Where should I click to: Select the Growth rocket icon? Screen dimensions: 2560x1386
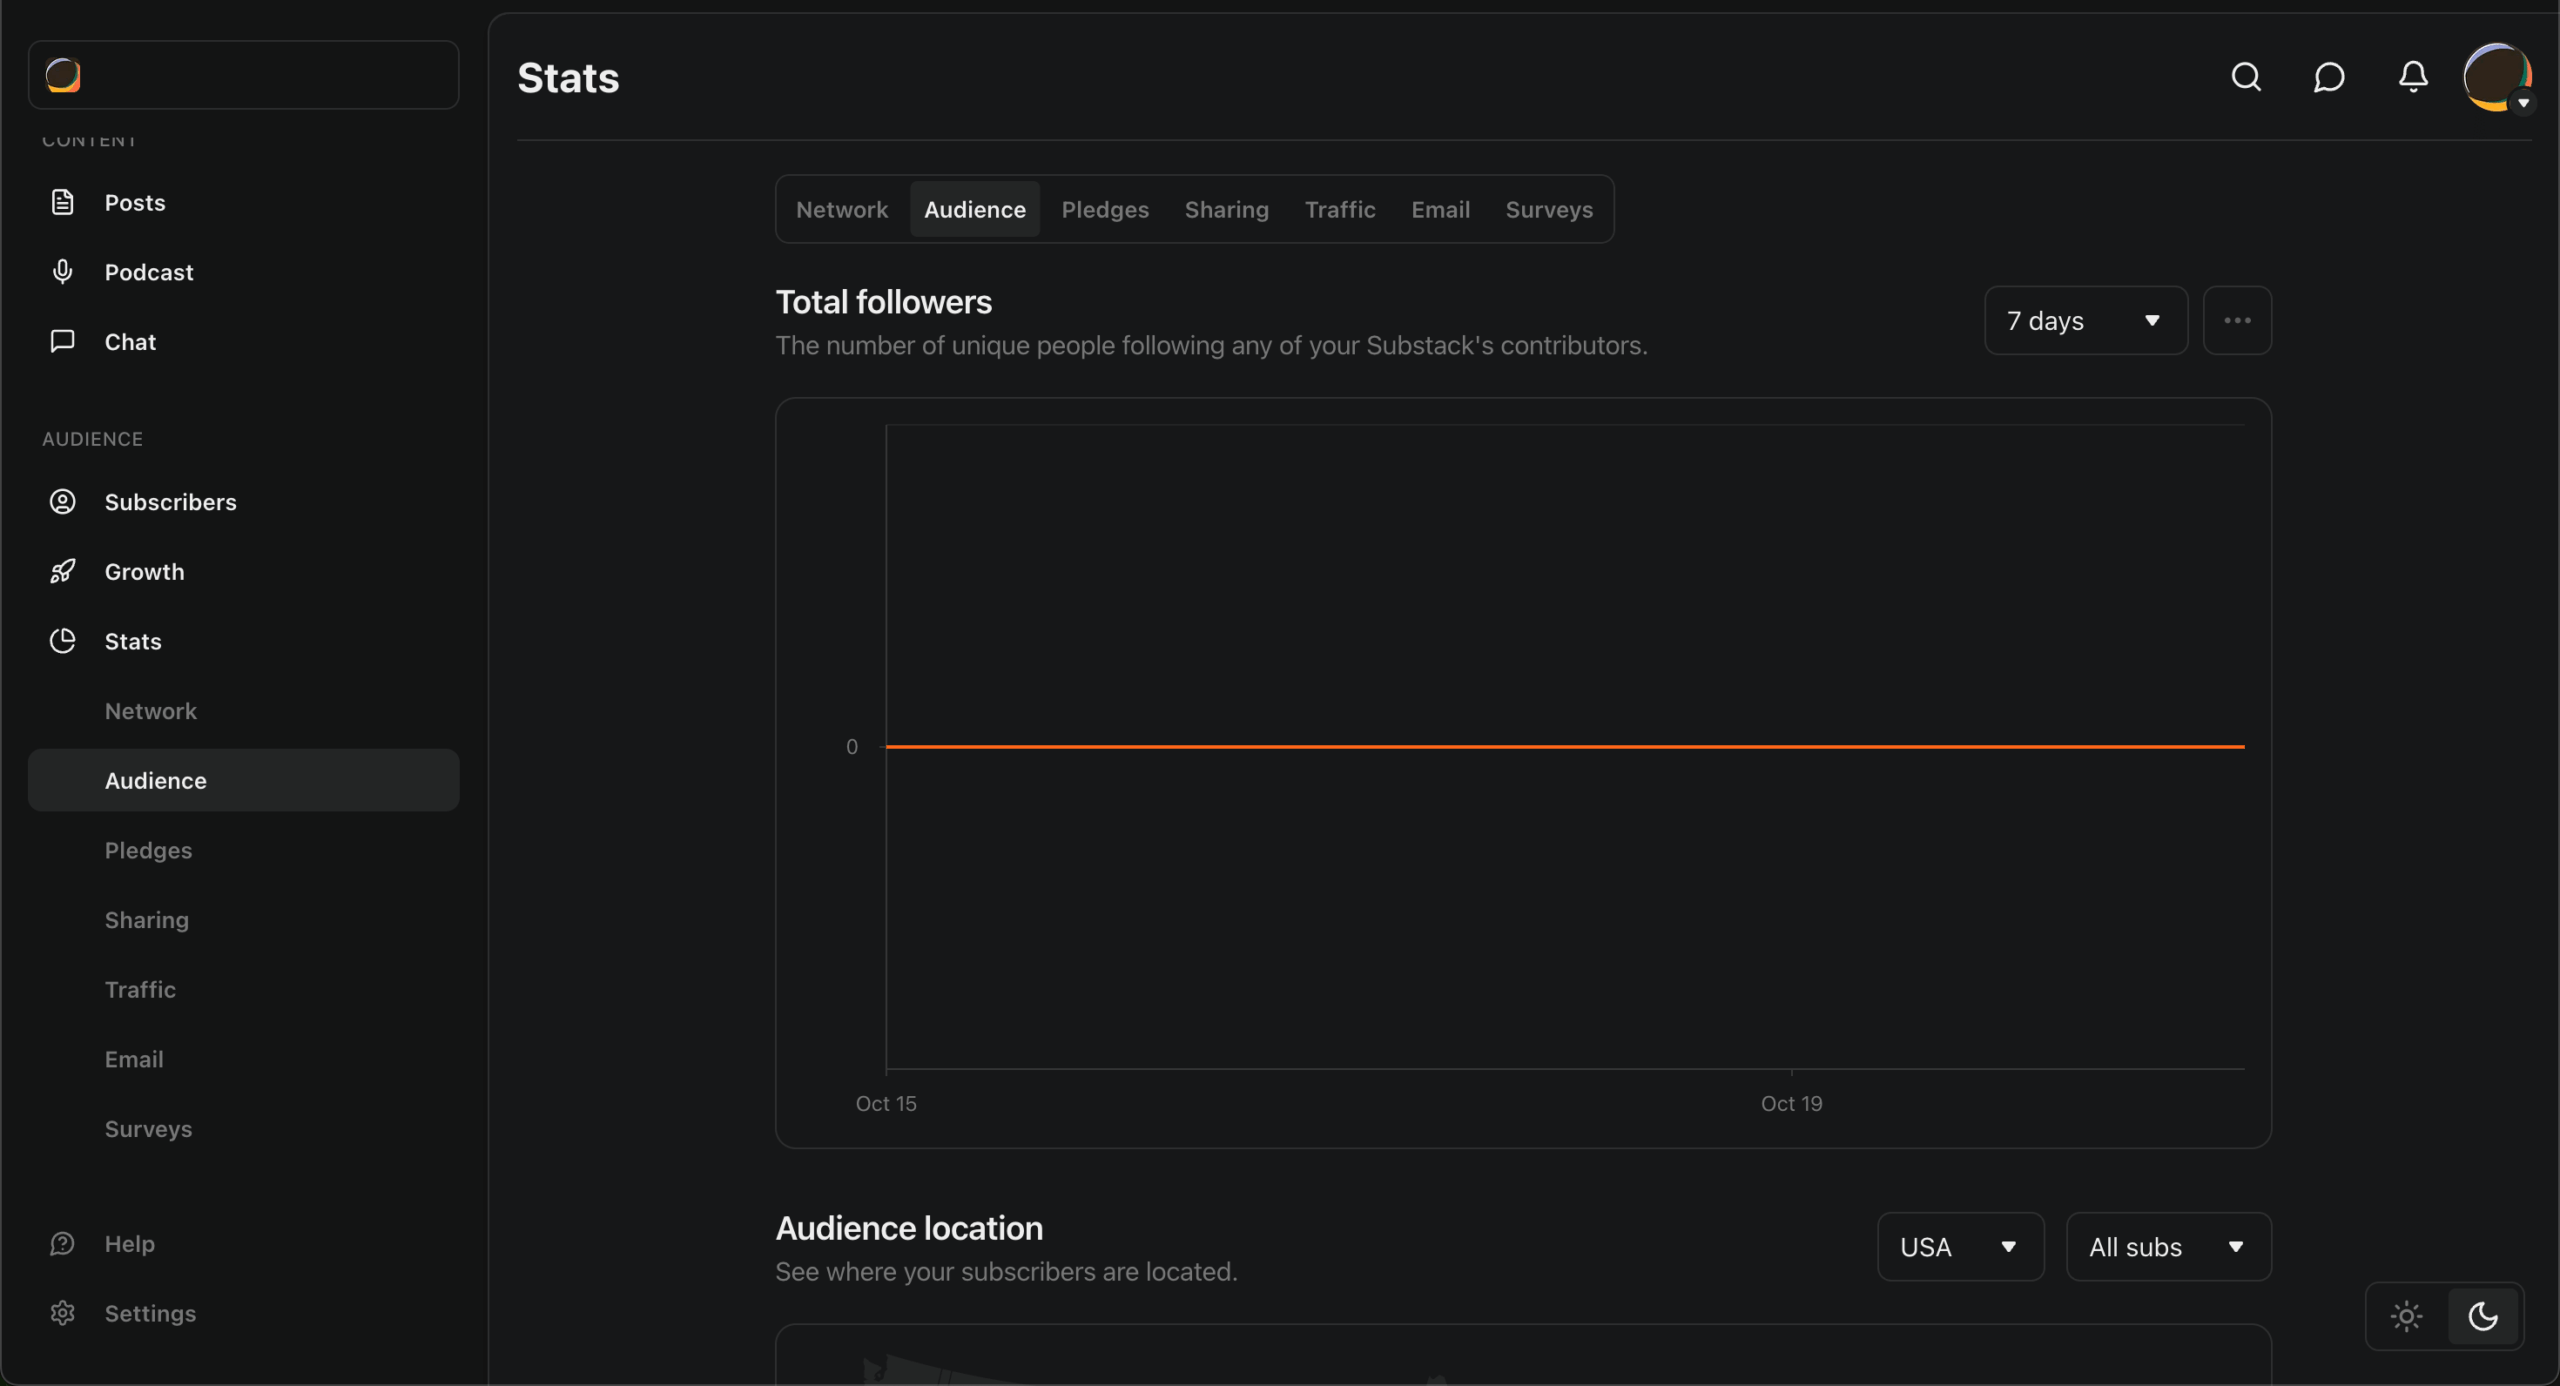coord(61,571)
